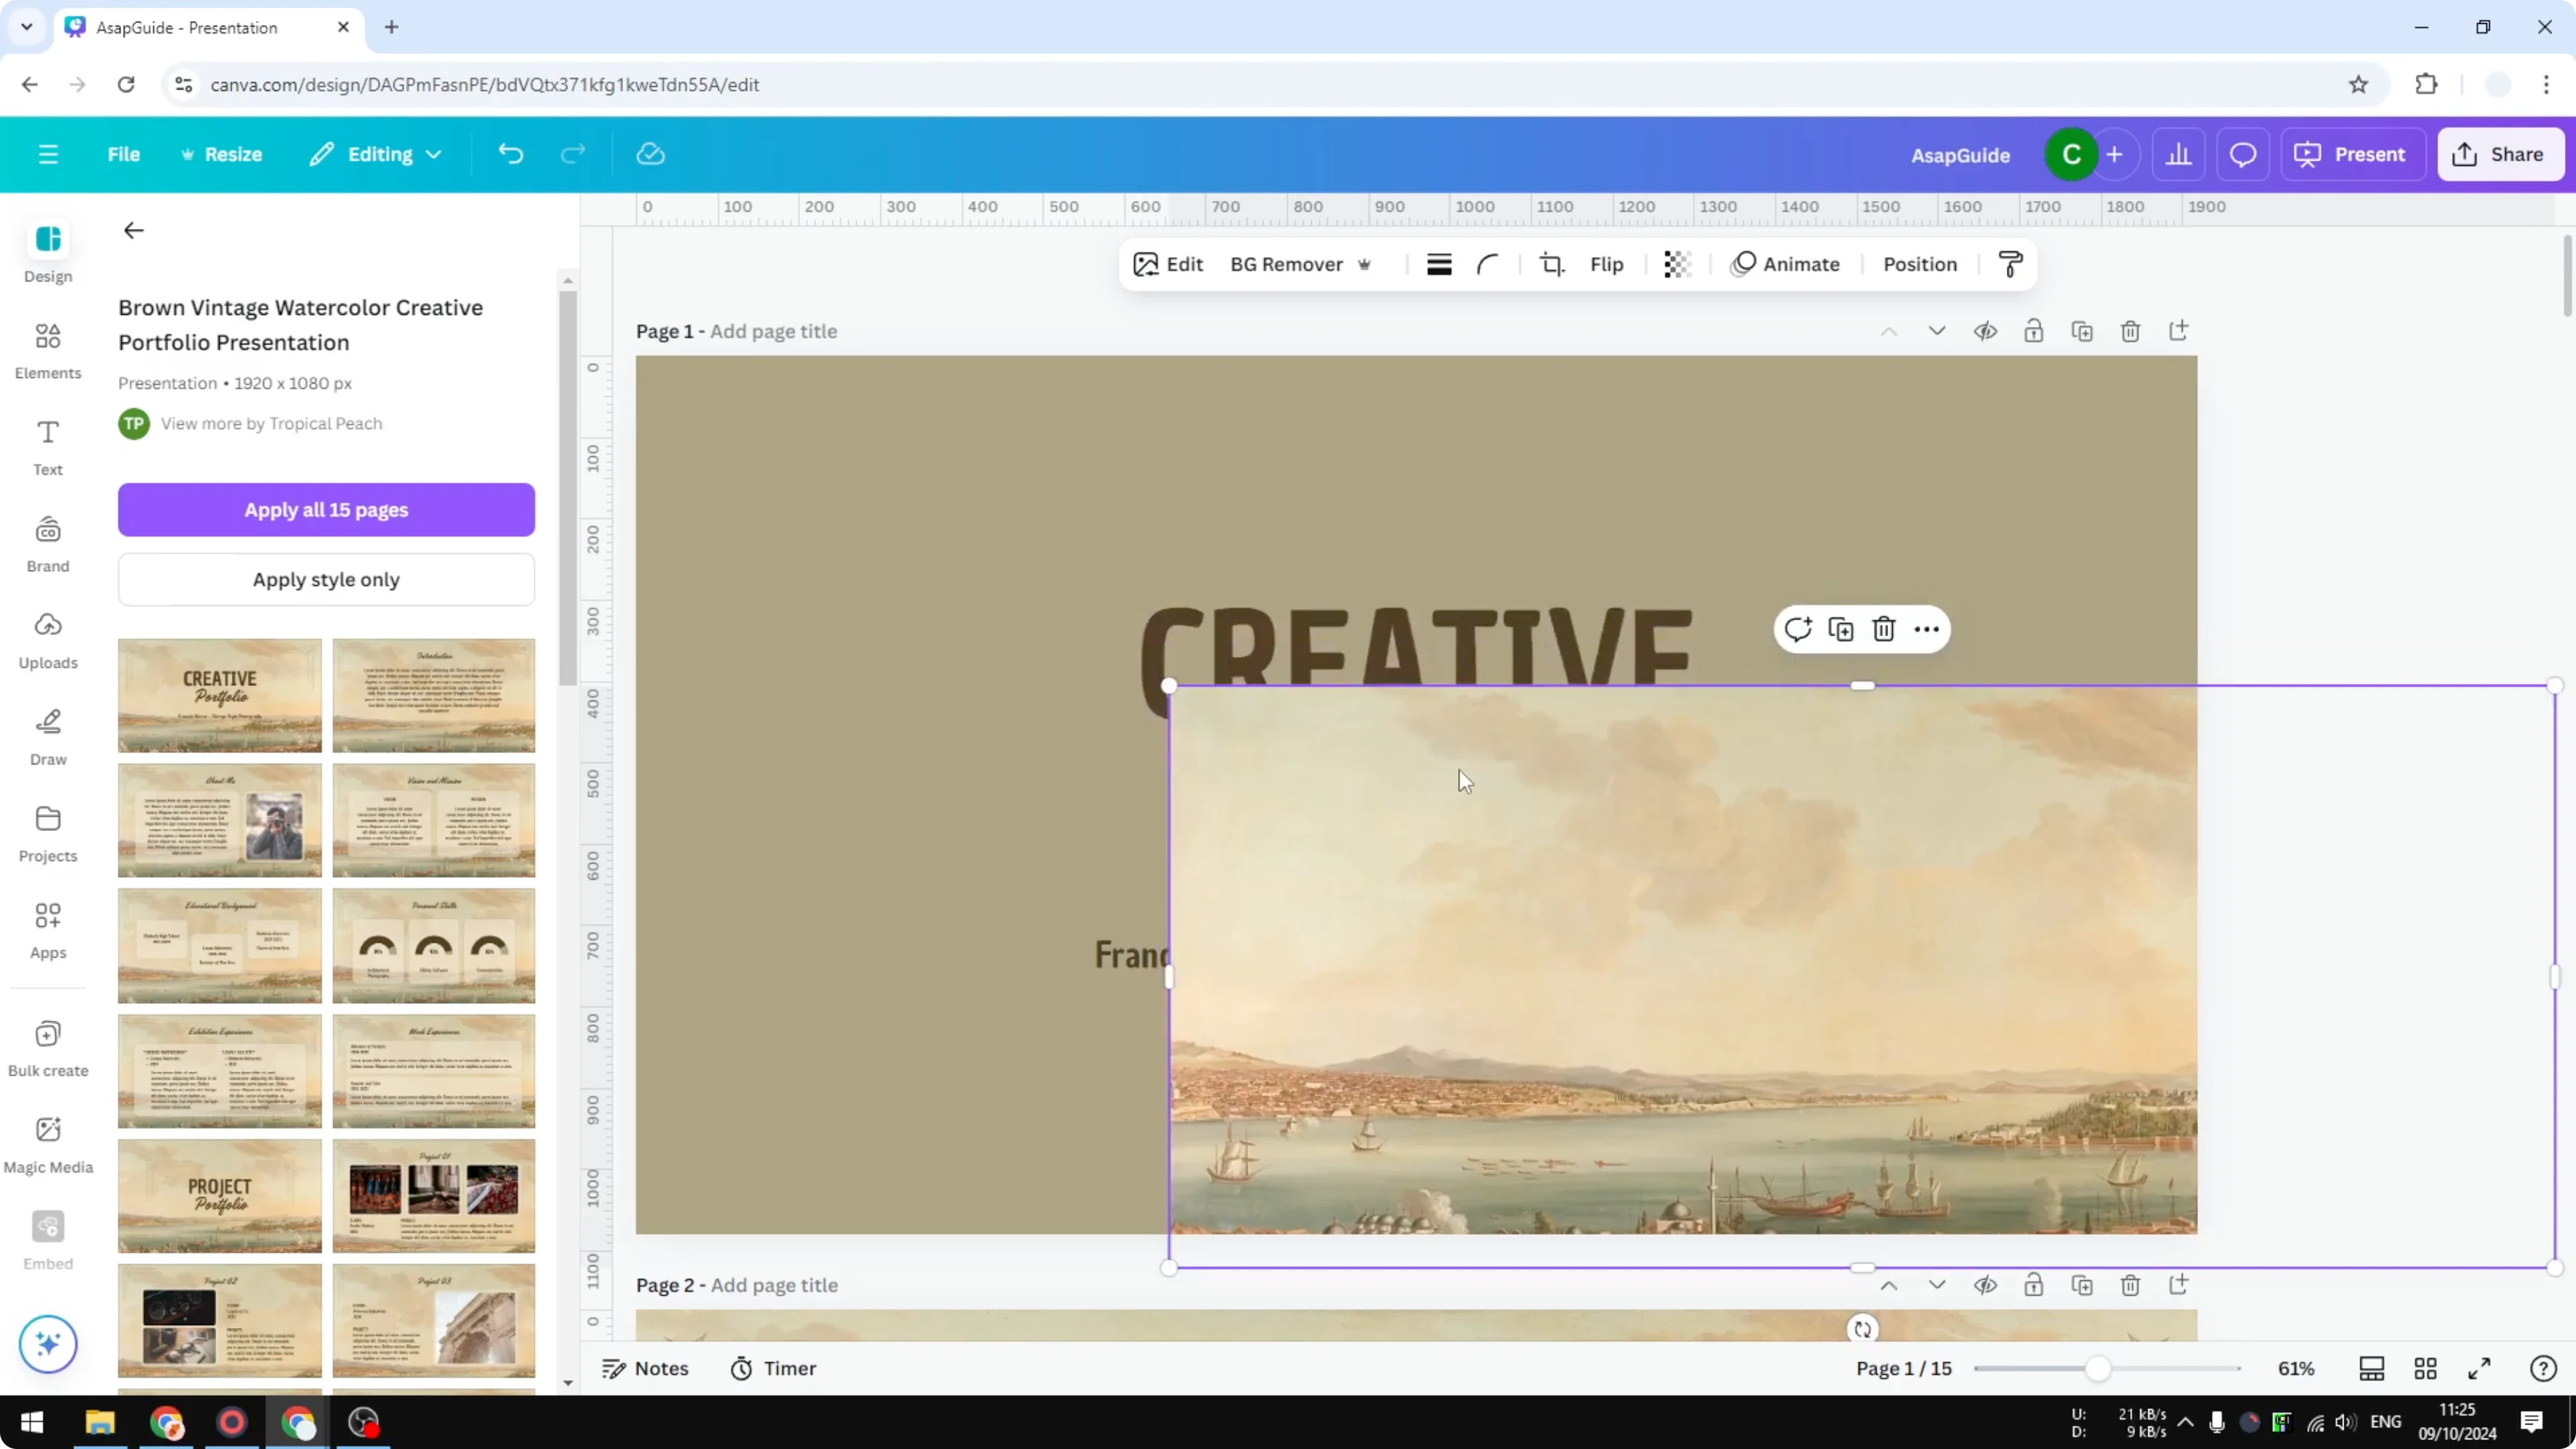The width and height of the screenshot is (2576, 1449).
Task: Open the line weight border style option
Action: [x=1439, y=264]
